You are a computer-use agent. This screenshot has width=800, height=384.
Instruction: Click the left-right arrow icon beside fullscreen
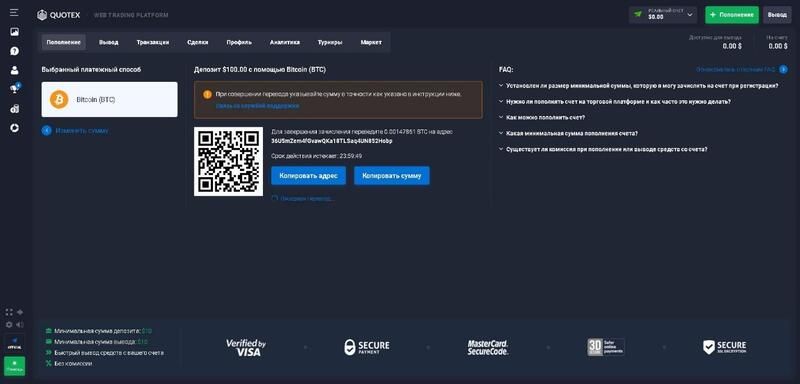(20, 312)
